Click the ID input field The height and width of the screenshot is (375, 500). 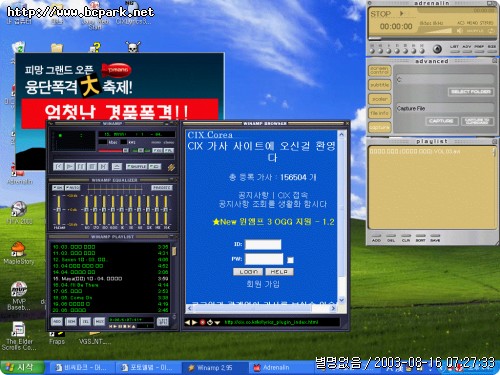[x=263, y=244]
